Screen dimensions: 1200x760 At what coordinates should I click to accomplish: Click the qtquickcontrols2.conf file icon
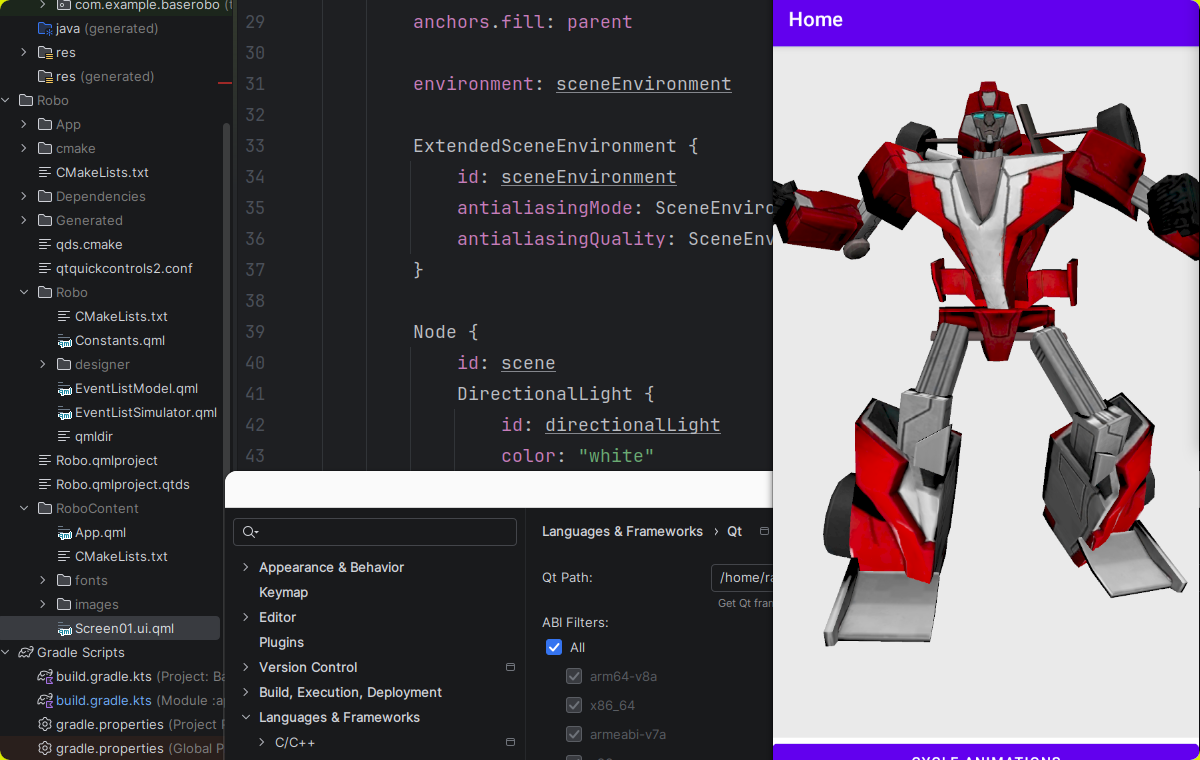click(45, 268)
